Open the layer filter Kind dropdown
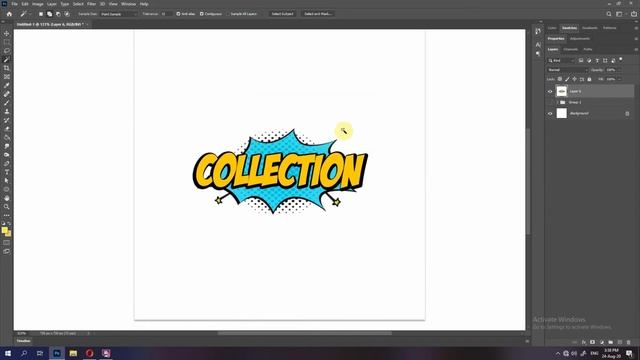This screenshot has height=360, width=640. coord(561,60)
